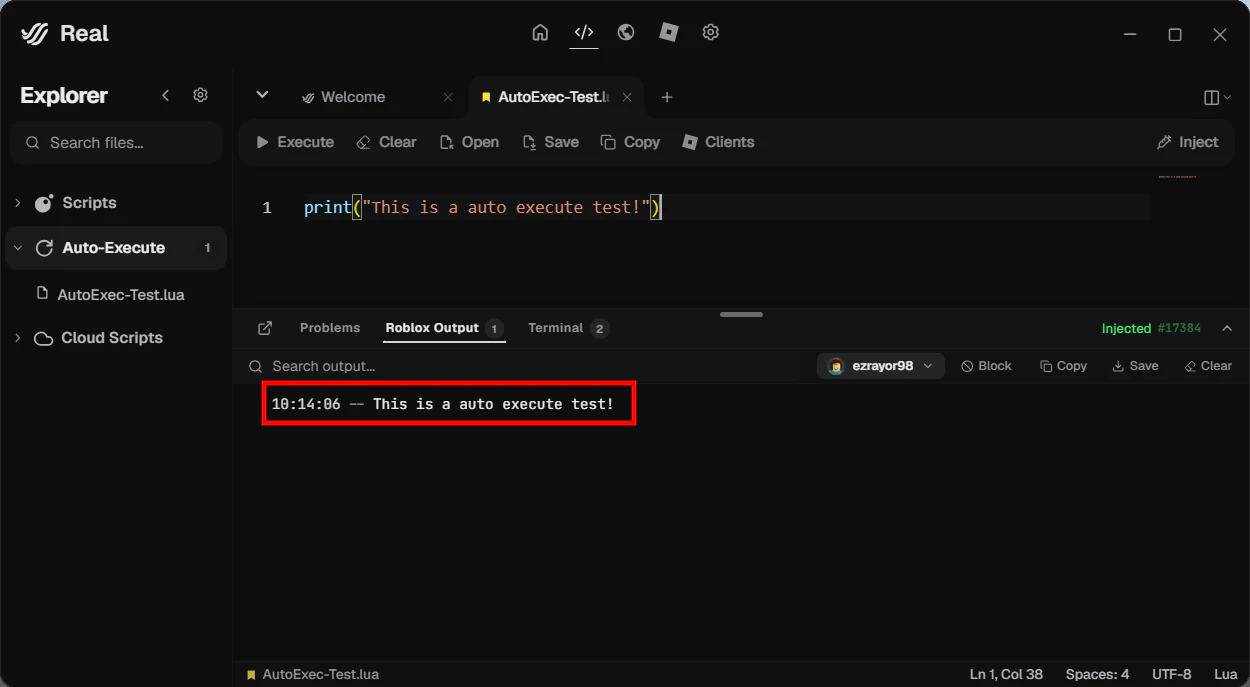Click the Lua language mode indicator

click(x=1225, y=674)
